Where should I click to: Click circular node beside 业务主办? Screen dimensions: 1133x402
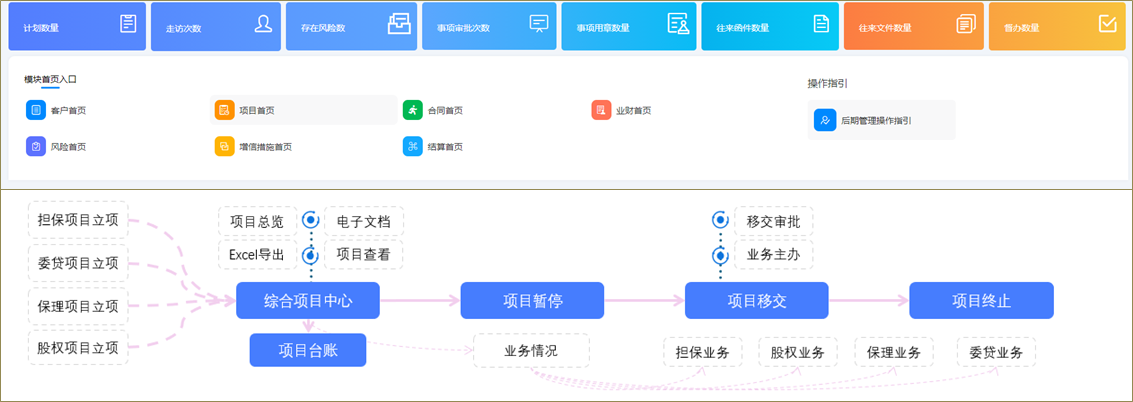[x=720, y=255]
